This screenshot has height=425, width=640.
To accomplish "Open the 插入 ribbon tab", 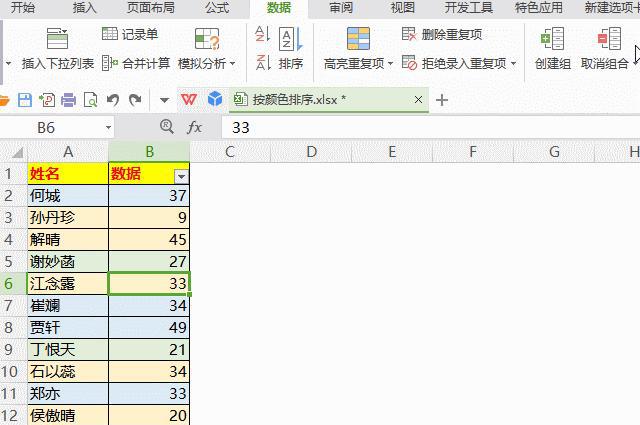I will coord(84,7).
